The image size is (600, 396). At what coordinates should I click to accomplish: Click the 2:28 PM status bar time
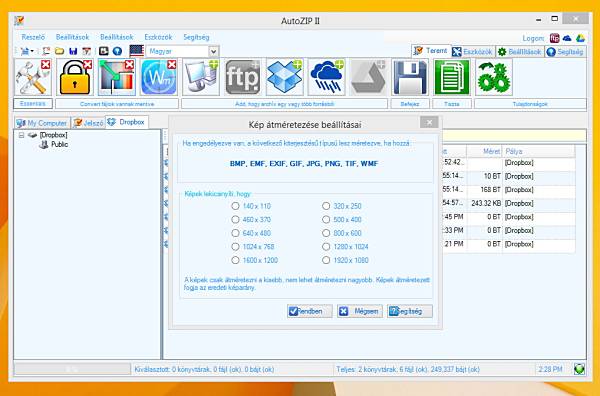(x=550, y=369)
